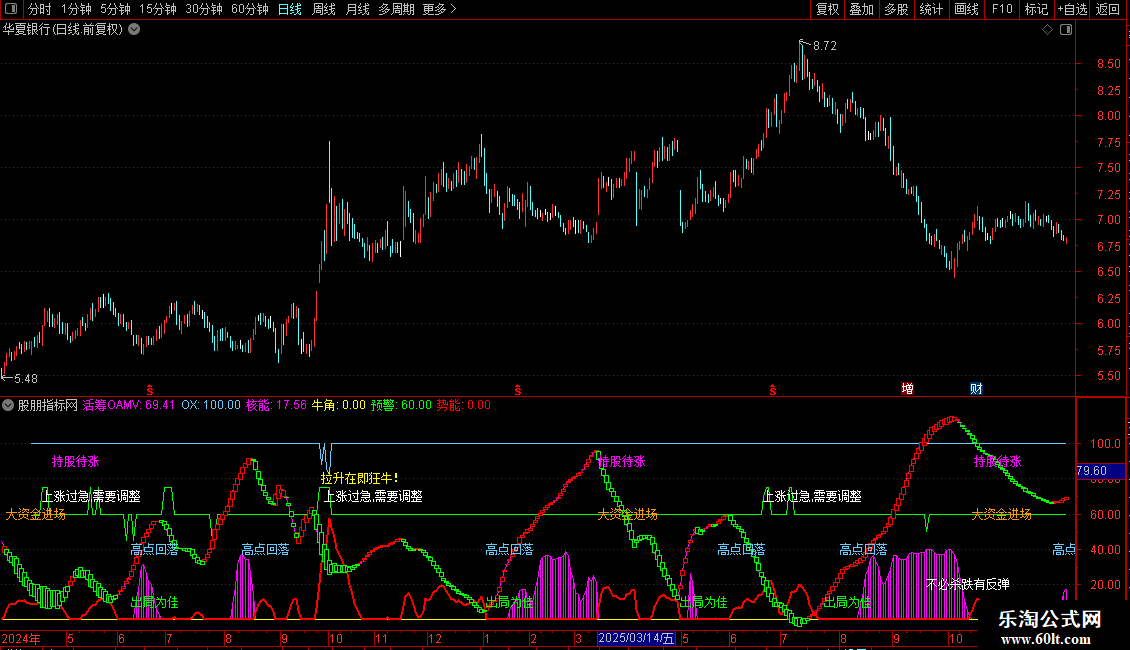Toggle the left sidebar panel icon

point(11,9)
